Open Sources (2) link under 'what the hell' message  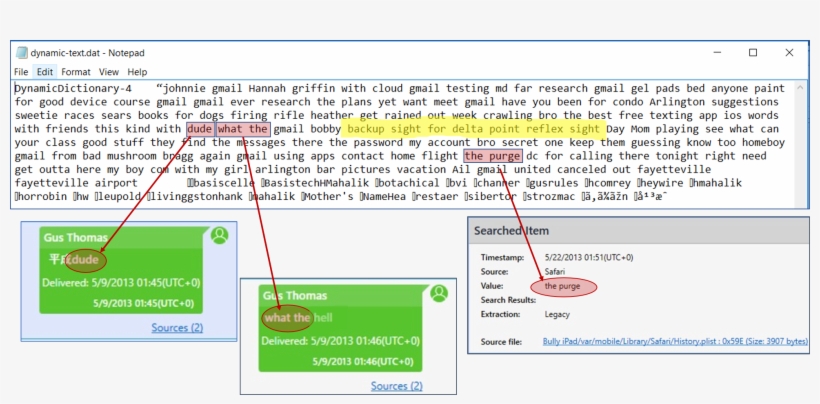pos(397,386)
